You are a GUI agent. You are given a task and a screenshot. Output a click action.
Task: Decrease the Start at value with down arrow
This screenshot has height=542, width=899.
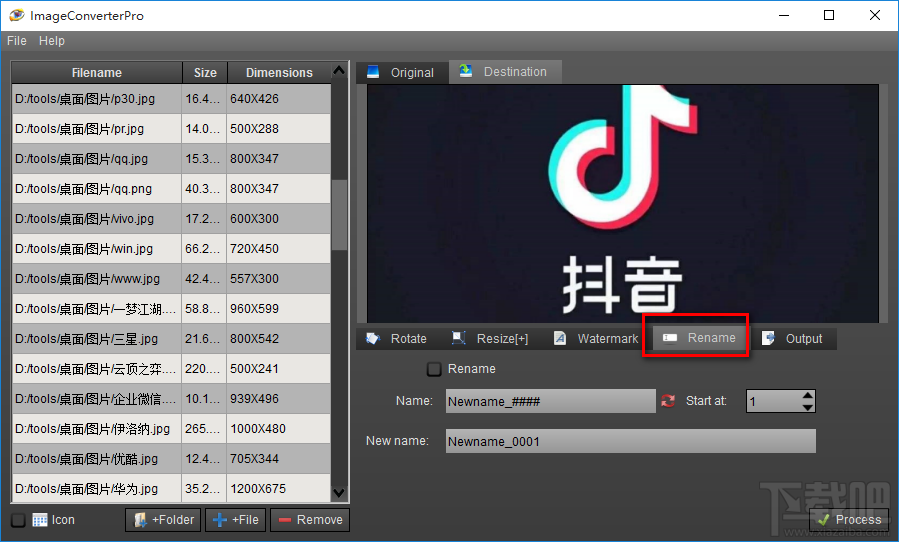pos(807,407)
